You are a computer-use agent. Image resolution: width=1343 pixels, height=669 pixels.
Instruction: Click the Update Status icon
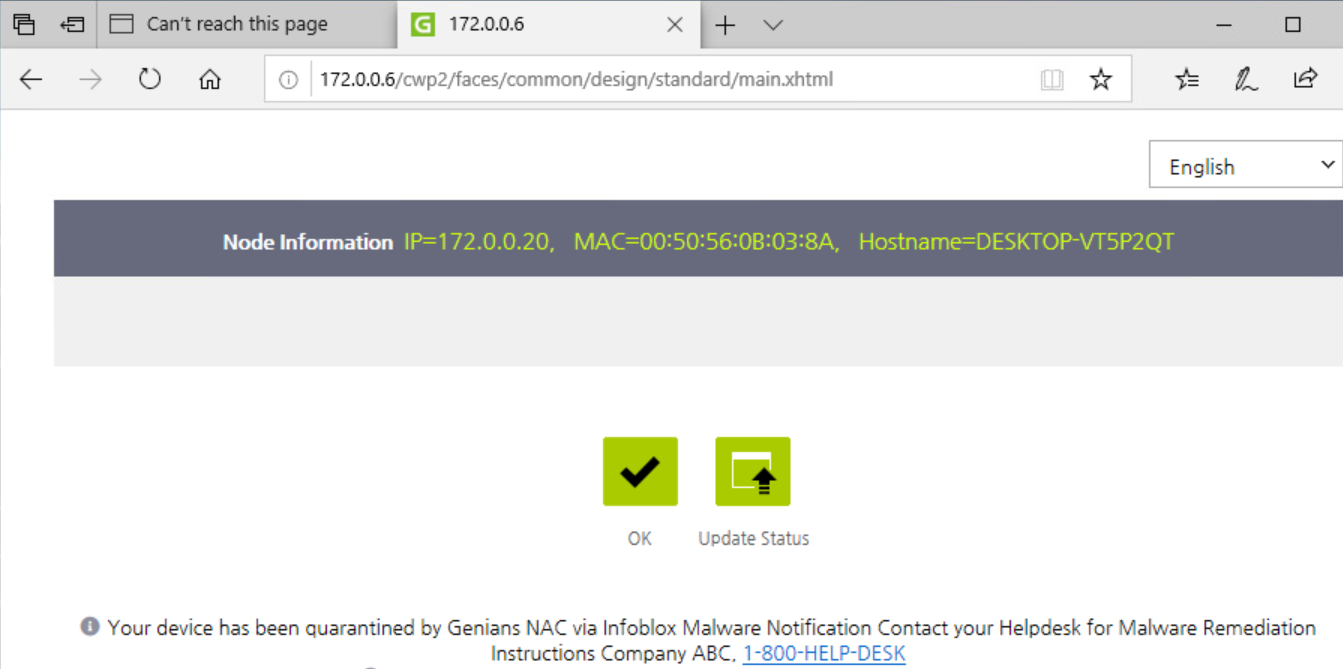(753, 471)
